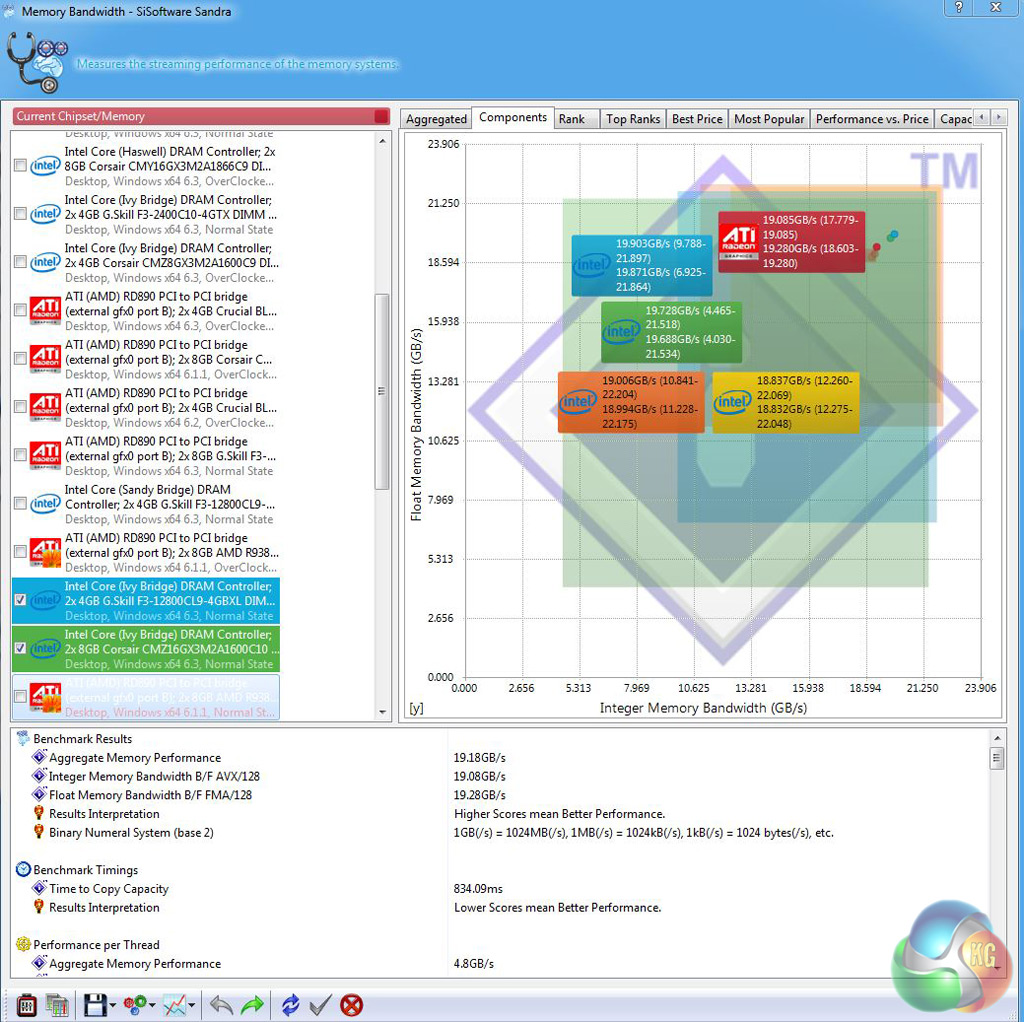This screenshot has height=1022, width=1024.
Task: Open the Most Popular tab
Action: [769, 119]
